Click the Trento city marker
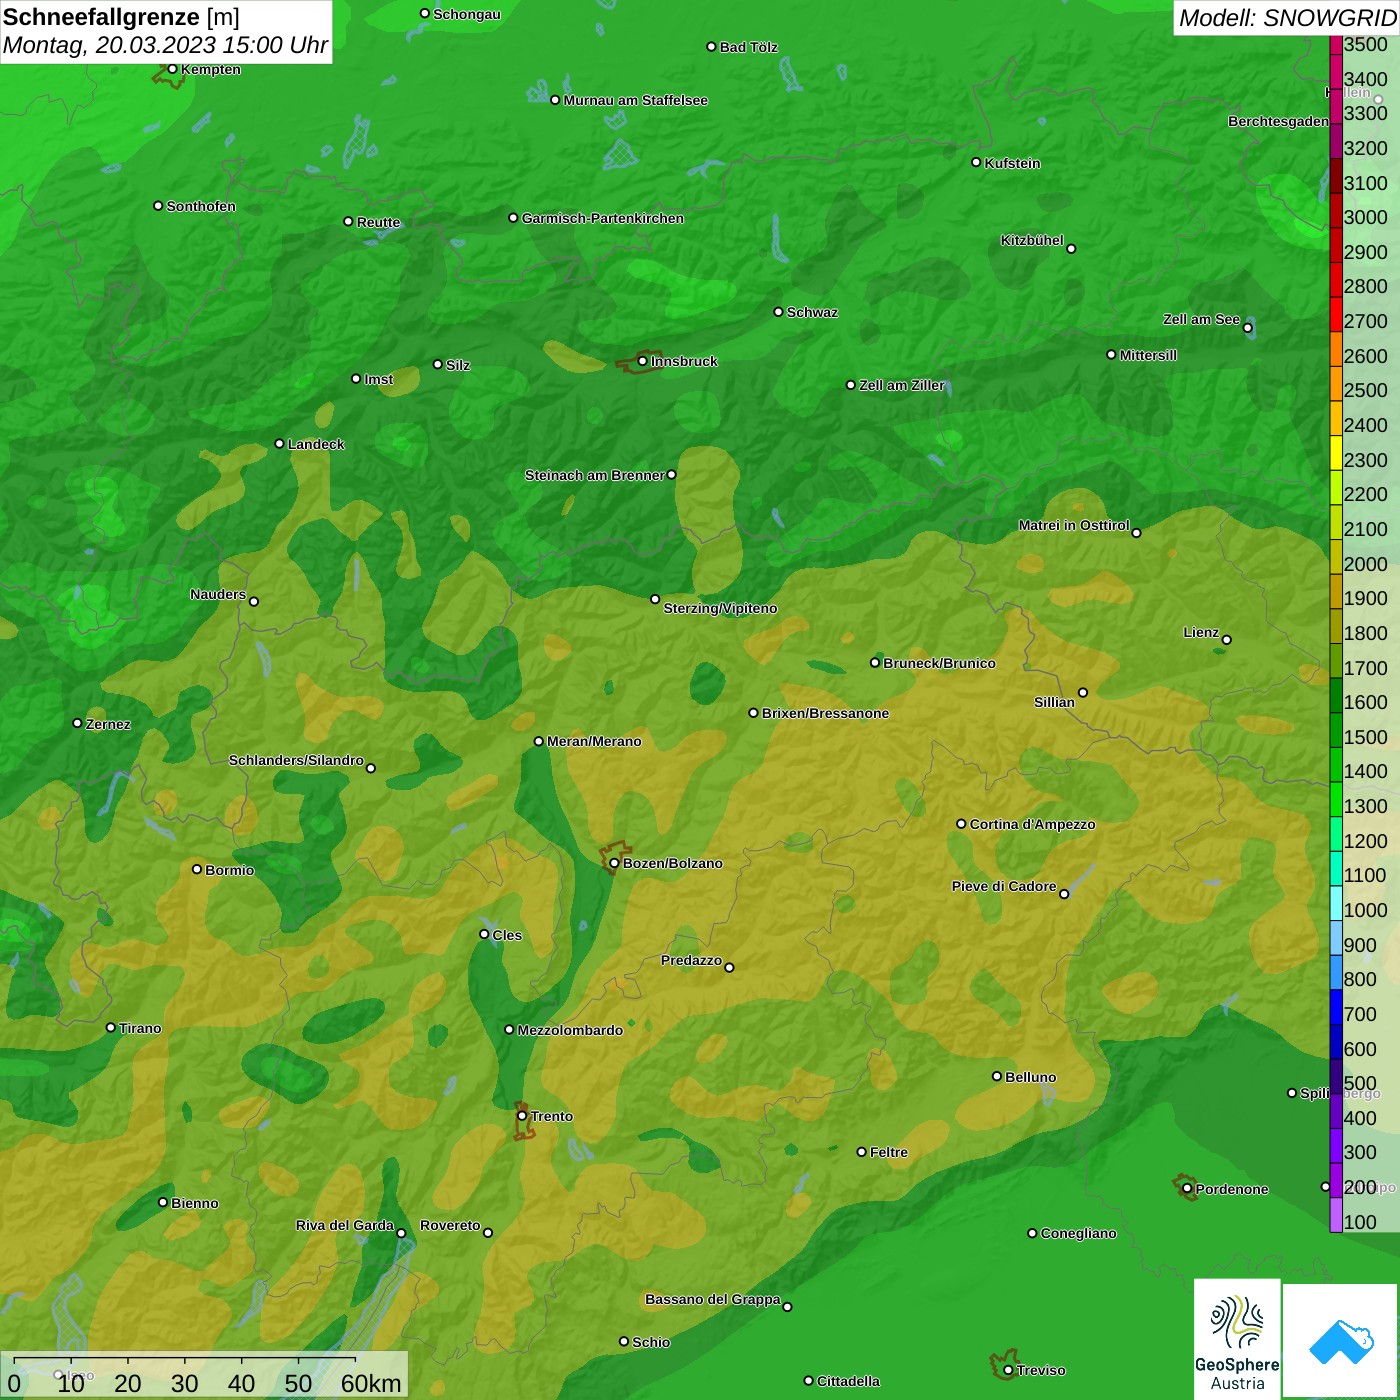This screenshot has width=1400, height=1400. point(522,1116)
